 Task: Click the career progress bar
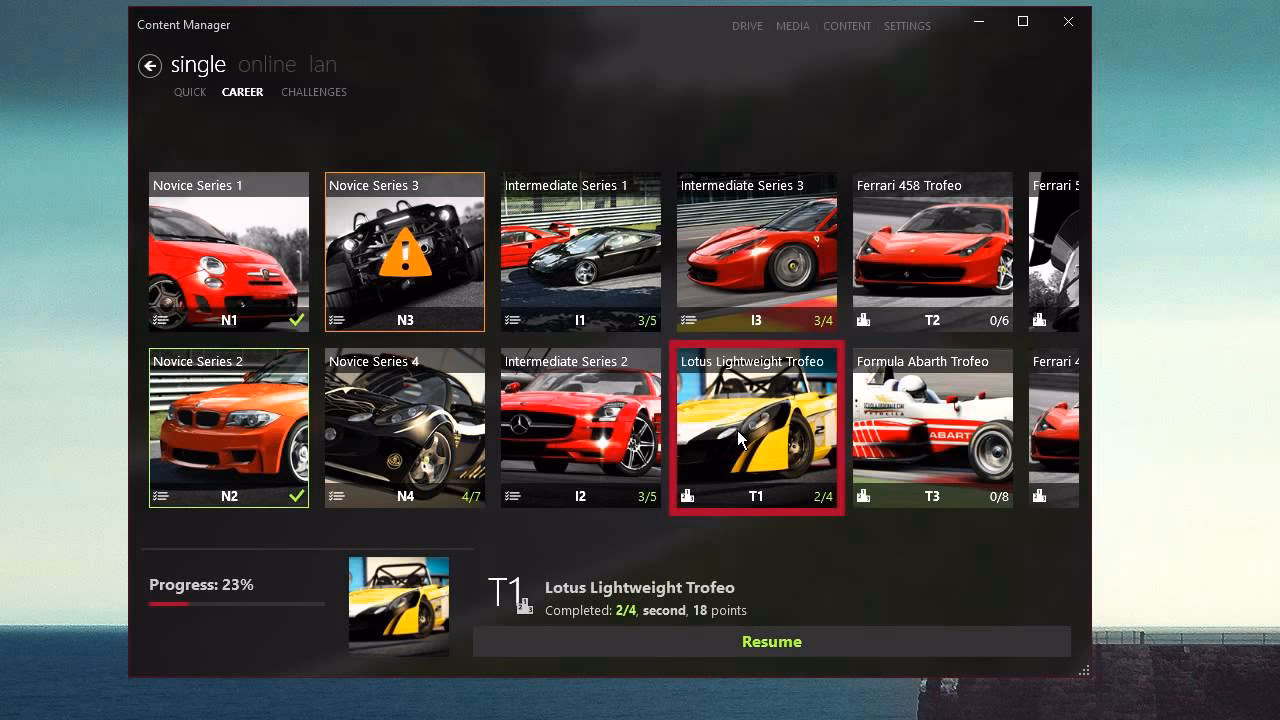point(237,604)
